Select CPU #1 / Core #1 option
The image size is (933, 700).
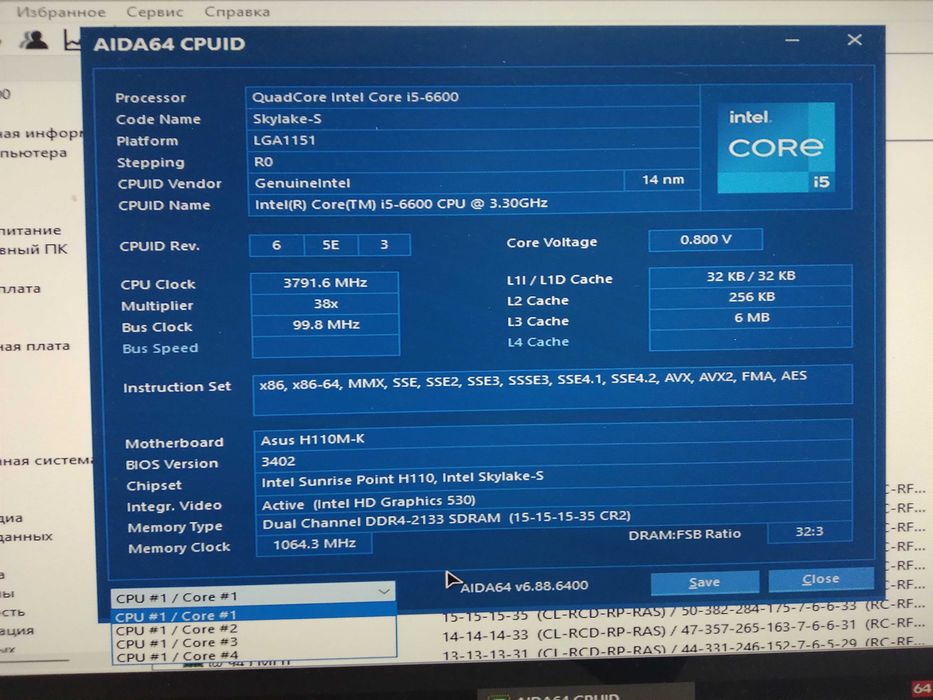[x=254, y=616]
